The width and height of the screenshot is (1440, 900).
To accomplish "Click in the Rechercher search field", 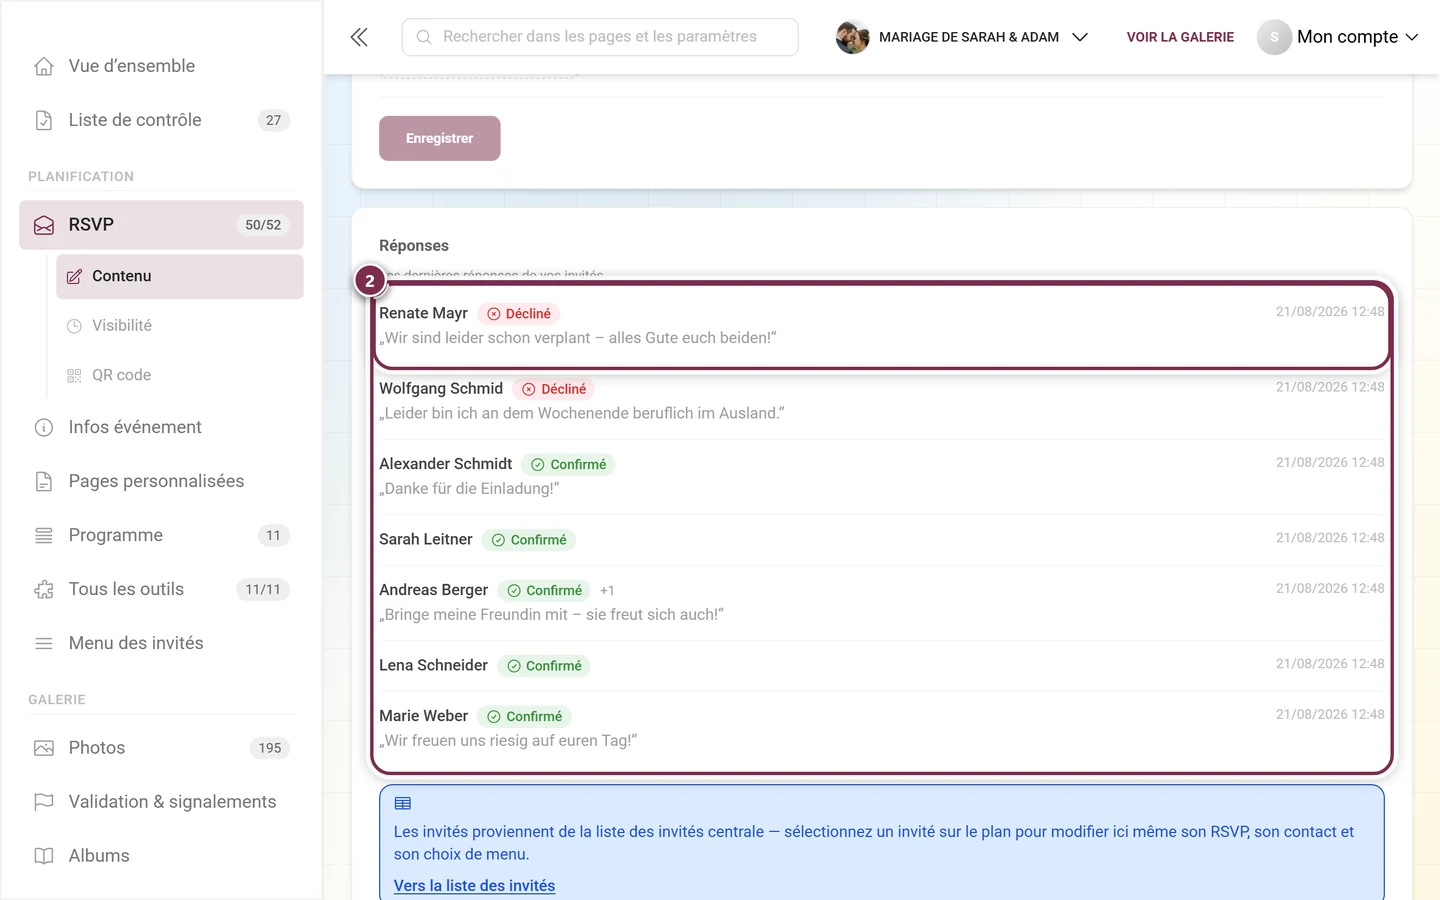I will tap(600, 37).
